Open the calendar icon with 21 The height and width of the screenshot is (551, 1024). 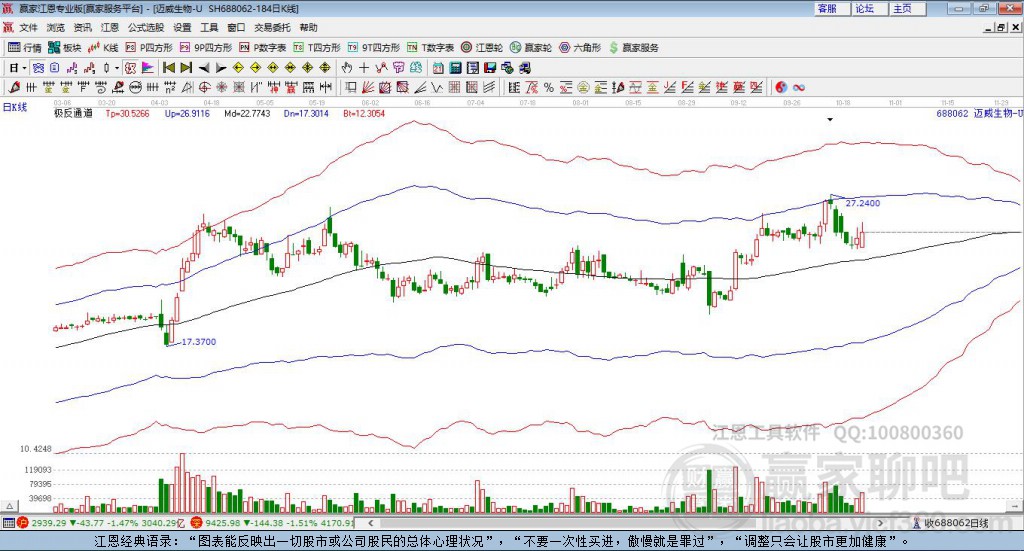pyautogui.click(x=438, y=67)
